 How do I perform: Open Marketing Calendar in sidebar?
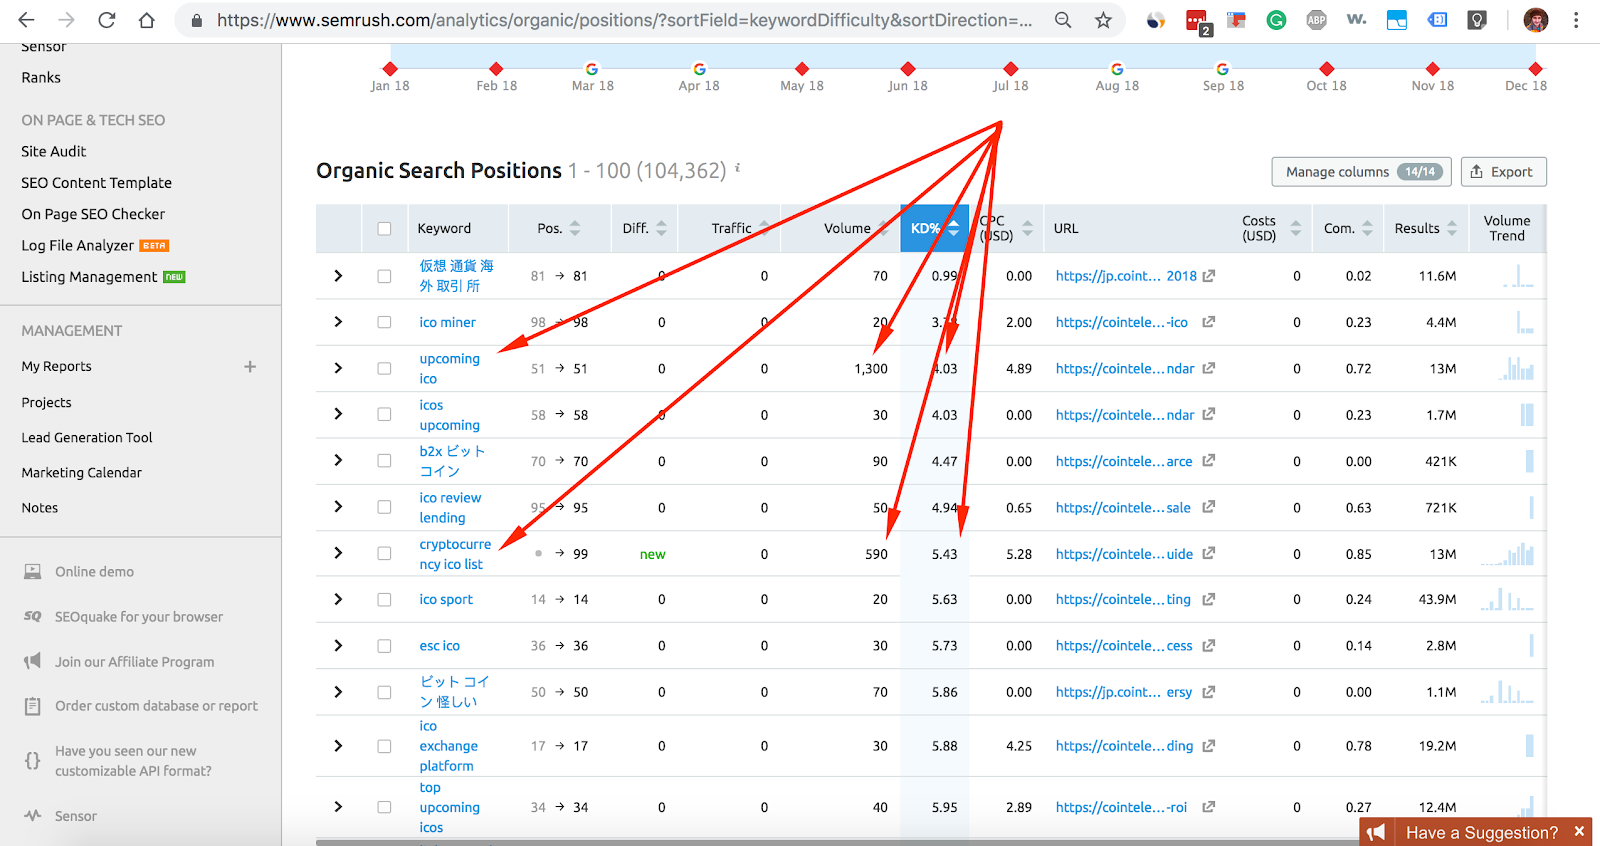pyautogui.click(x=81, y=472)
